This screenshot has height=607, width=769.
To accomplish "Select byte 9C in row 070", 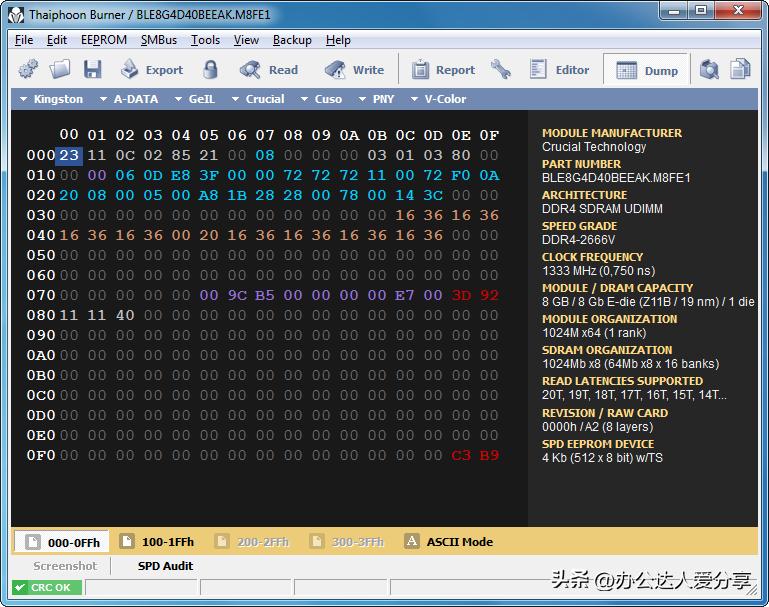I will [x=237, y=295].
